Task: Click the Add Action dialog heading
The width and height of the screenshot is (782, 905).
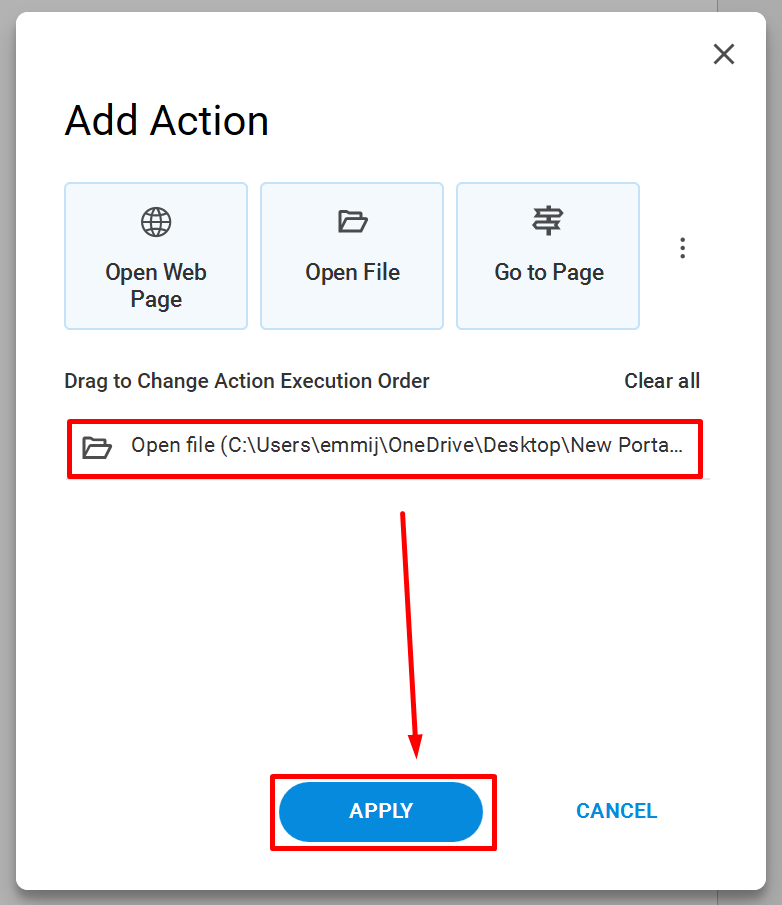Action: point(167,121)
